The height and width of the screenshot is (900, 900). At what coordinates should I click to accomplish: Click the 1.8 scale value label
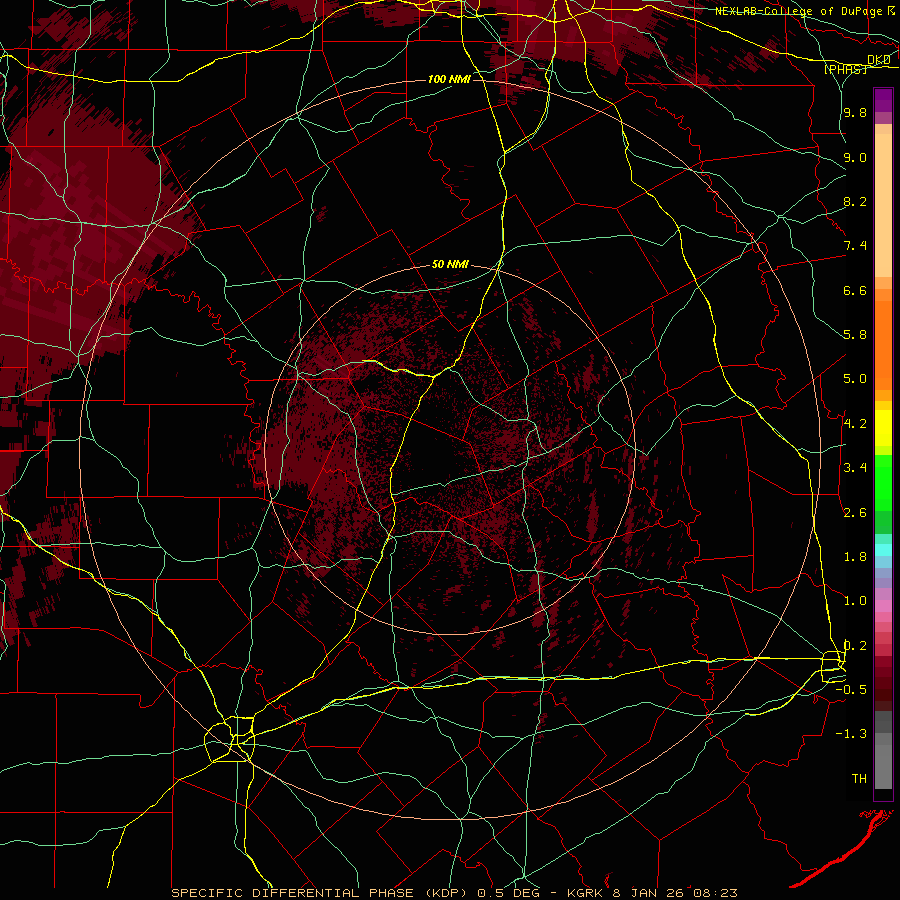click(x=855, y=557)
